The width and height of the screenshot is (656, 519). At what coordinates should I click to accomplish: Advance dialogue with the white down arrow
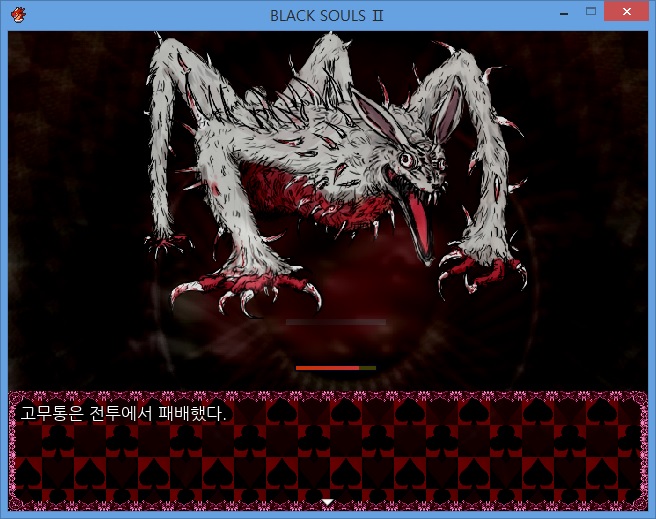click(x=328, y=502)
